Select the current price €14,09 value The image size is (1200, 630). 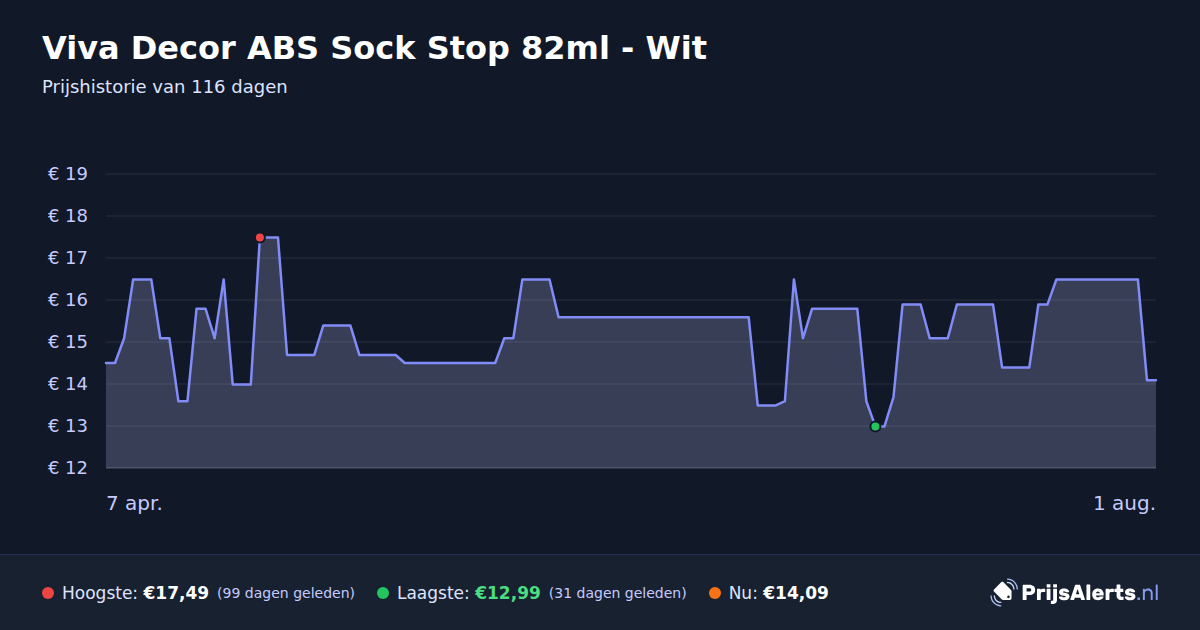[x=795, y=593]
